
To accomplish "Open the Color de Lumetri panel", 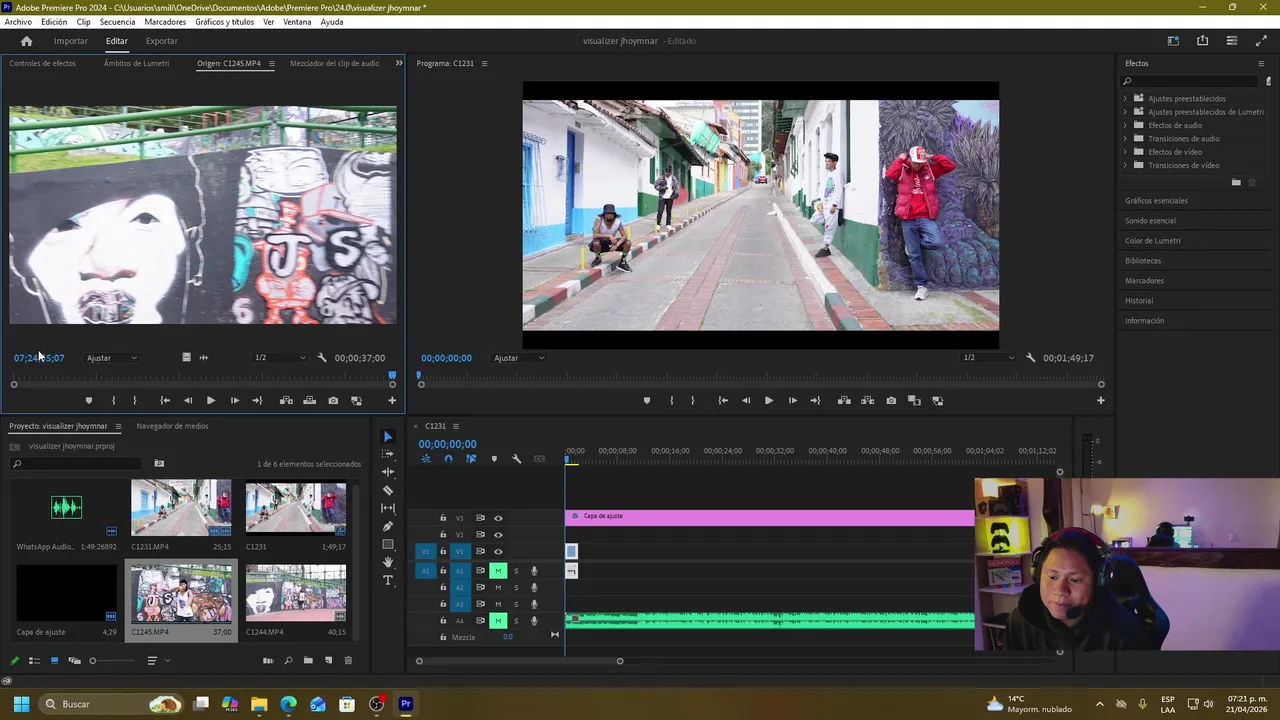I will coord(1152,241).
